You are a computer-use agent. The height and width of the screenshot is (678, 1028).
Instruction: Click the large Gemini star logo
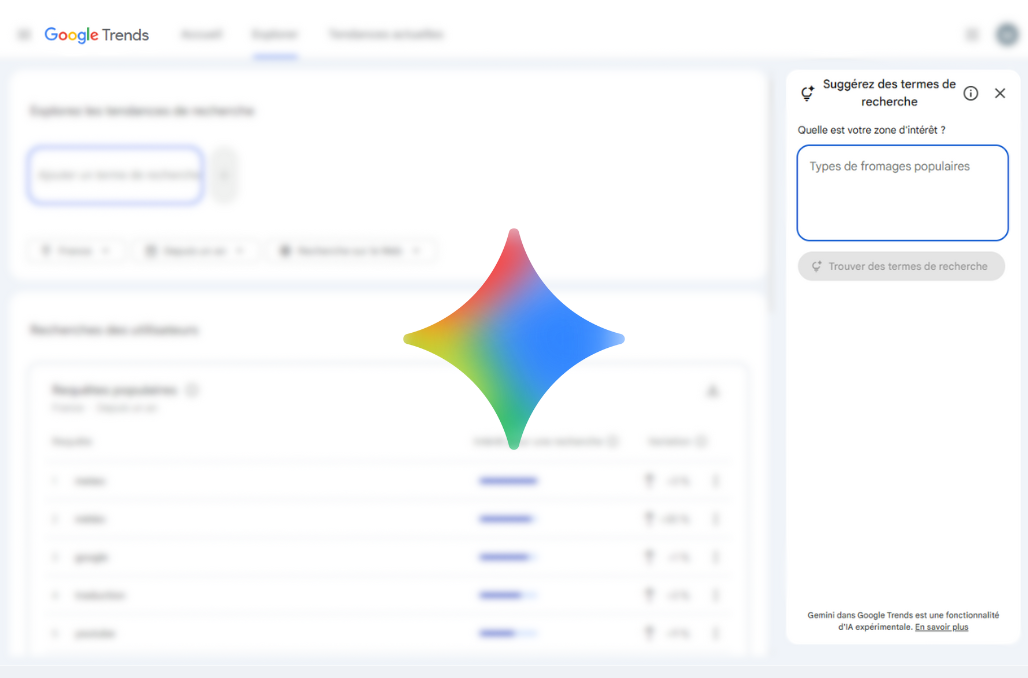pos(513,338)
